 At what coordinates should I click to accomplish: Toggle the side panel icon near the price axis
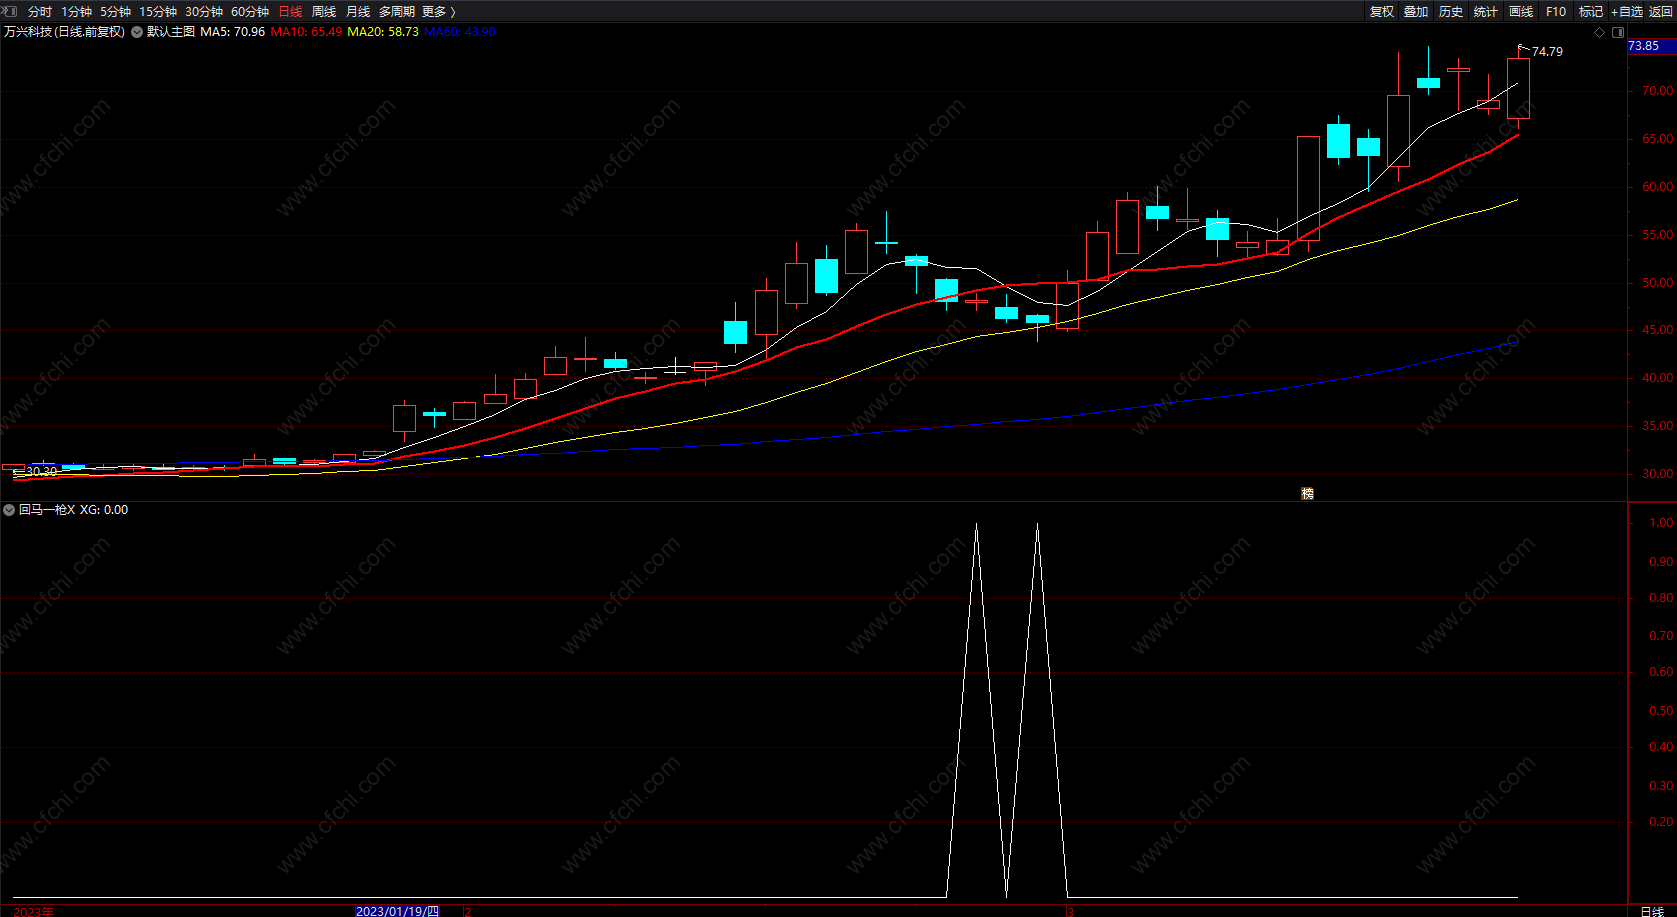[x=1618, y=32]
